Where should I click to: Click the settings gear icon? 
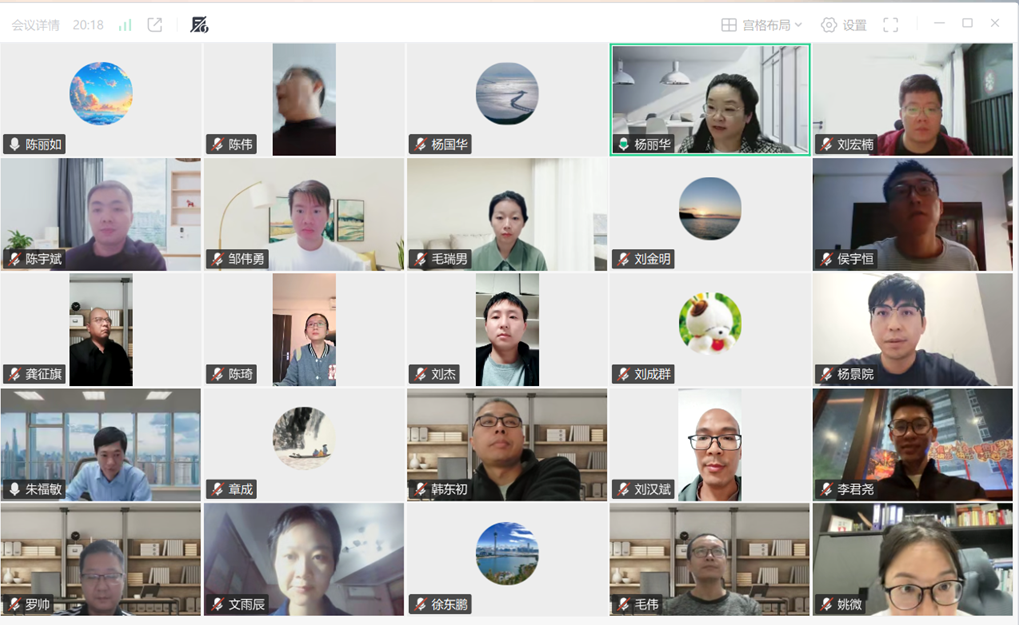coord(829,25)
